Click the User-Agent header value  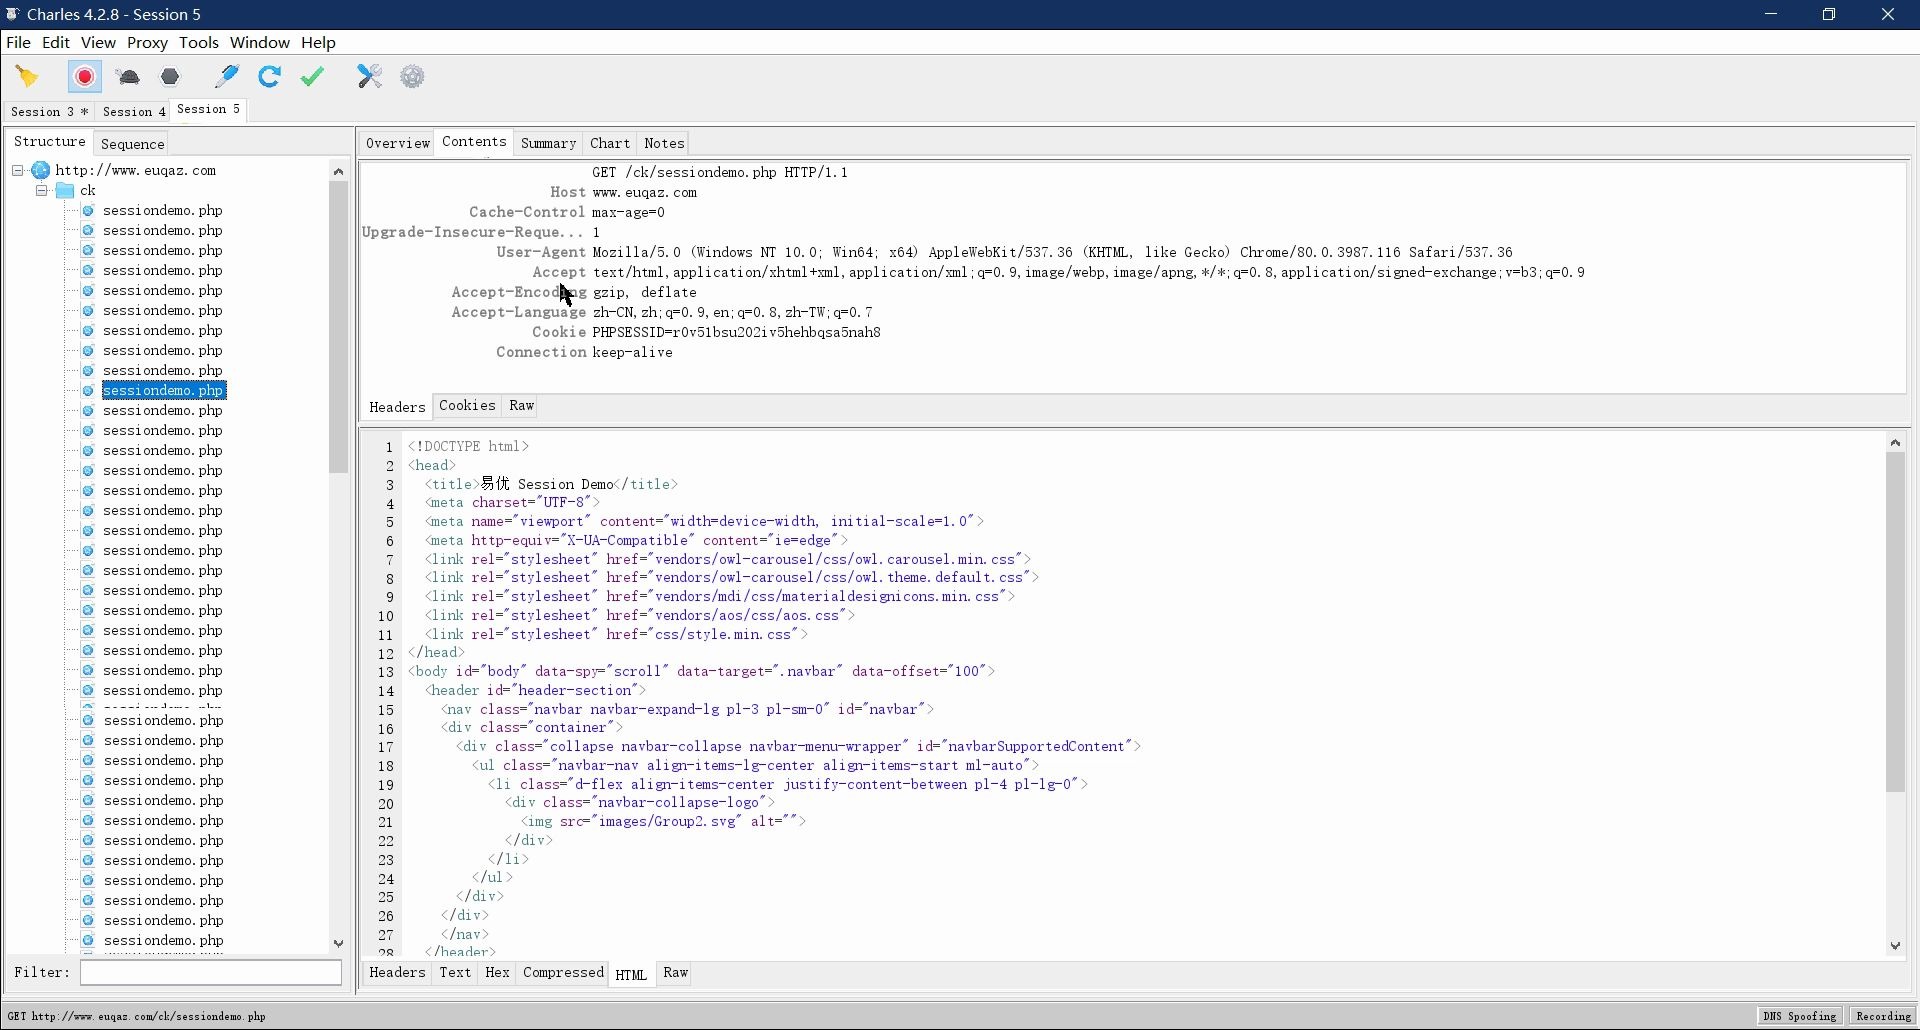1052,252
